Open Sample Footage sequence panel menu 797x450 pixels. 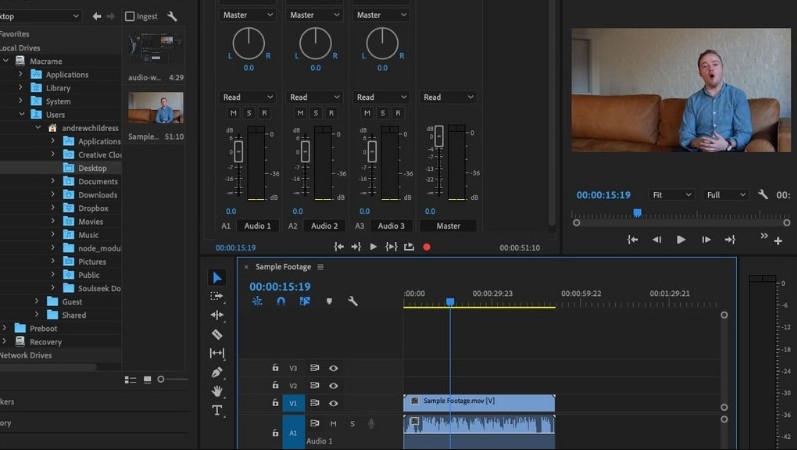pyautogui.click(x=320, y=266)
